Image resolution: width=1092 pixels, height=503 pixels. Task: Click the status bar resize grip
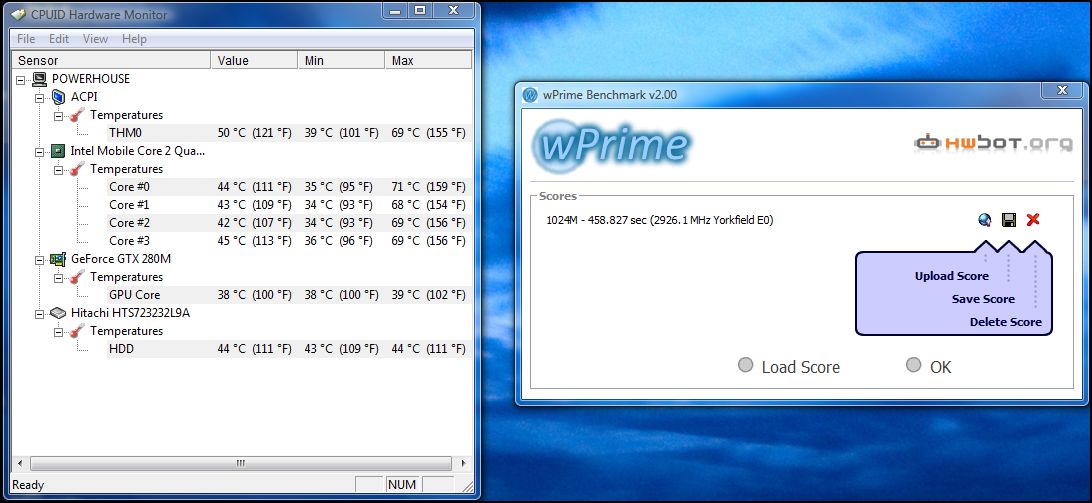(x=467, y=486)
